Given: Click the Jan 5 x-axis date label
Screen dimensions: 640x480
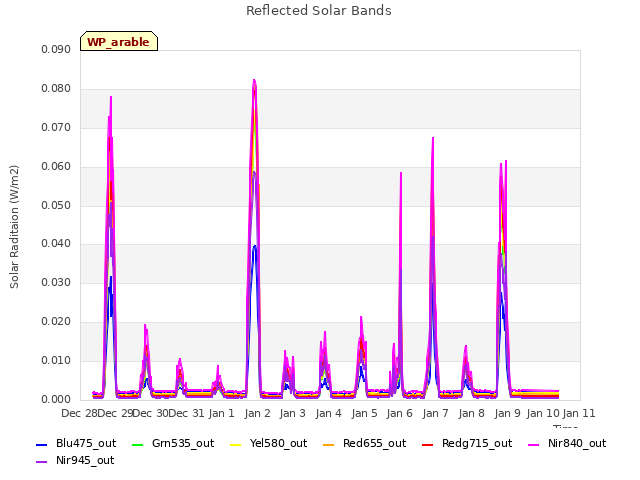Looking at the screenshot, I should pos(364,413).
